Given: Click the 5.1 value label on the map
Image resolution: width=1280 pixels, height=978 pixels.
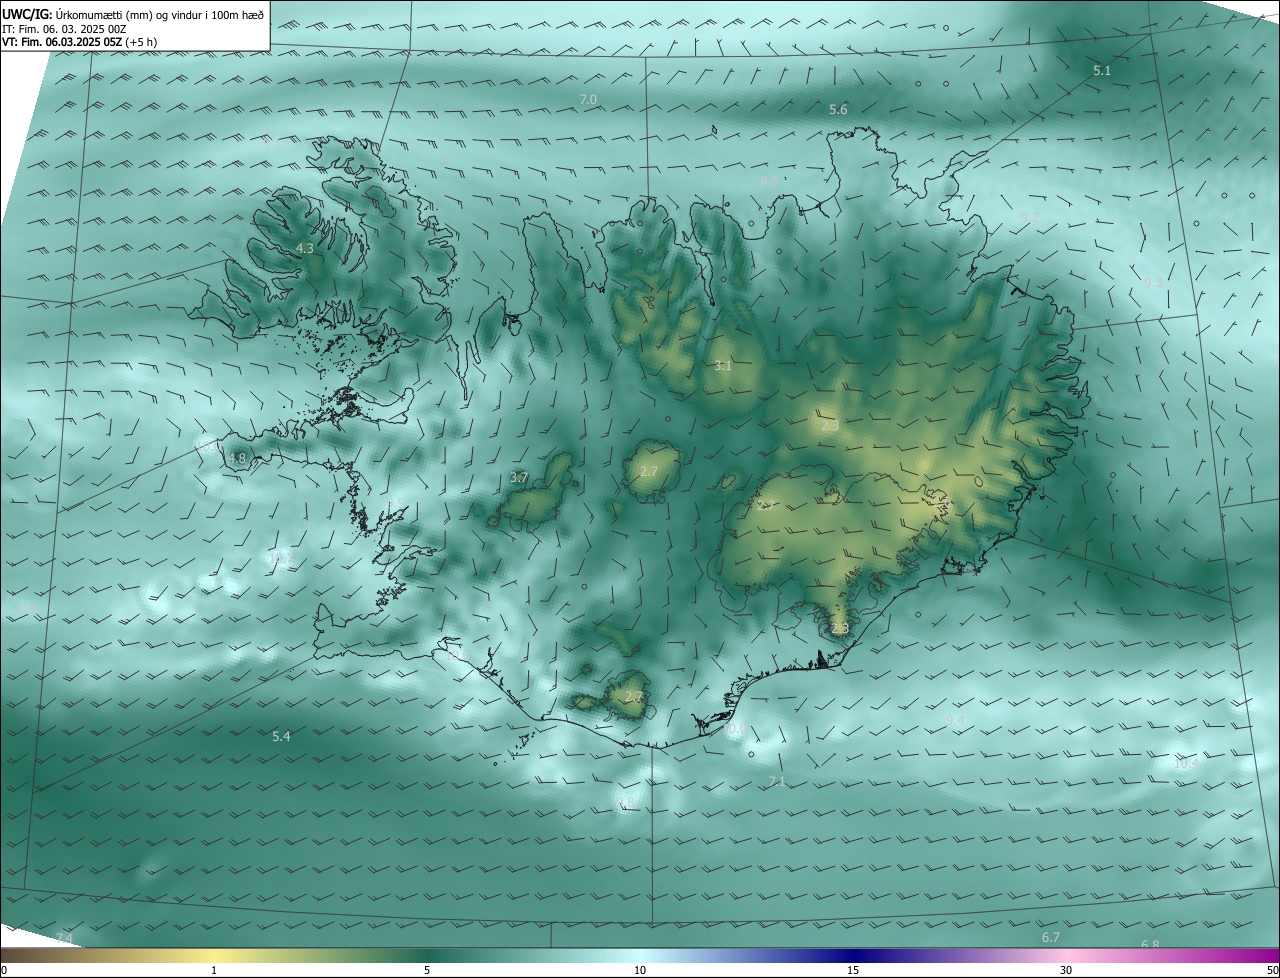Looking at the screenshot, I should [x=1102, y=71].
